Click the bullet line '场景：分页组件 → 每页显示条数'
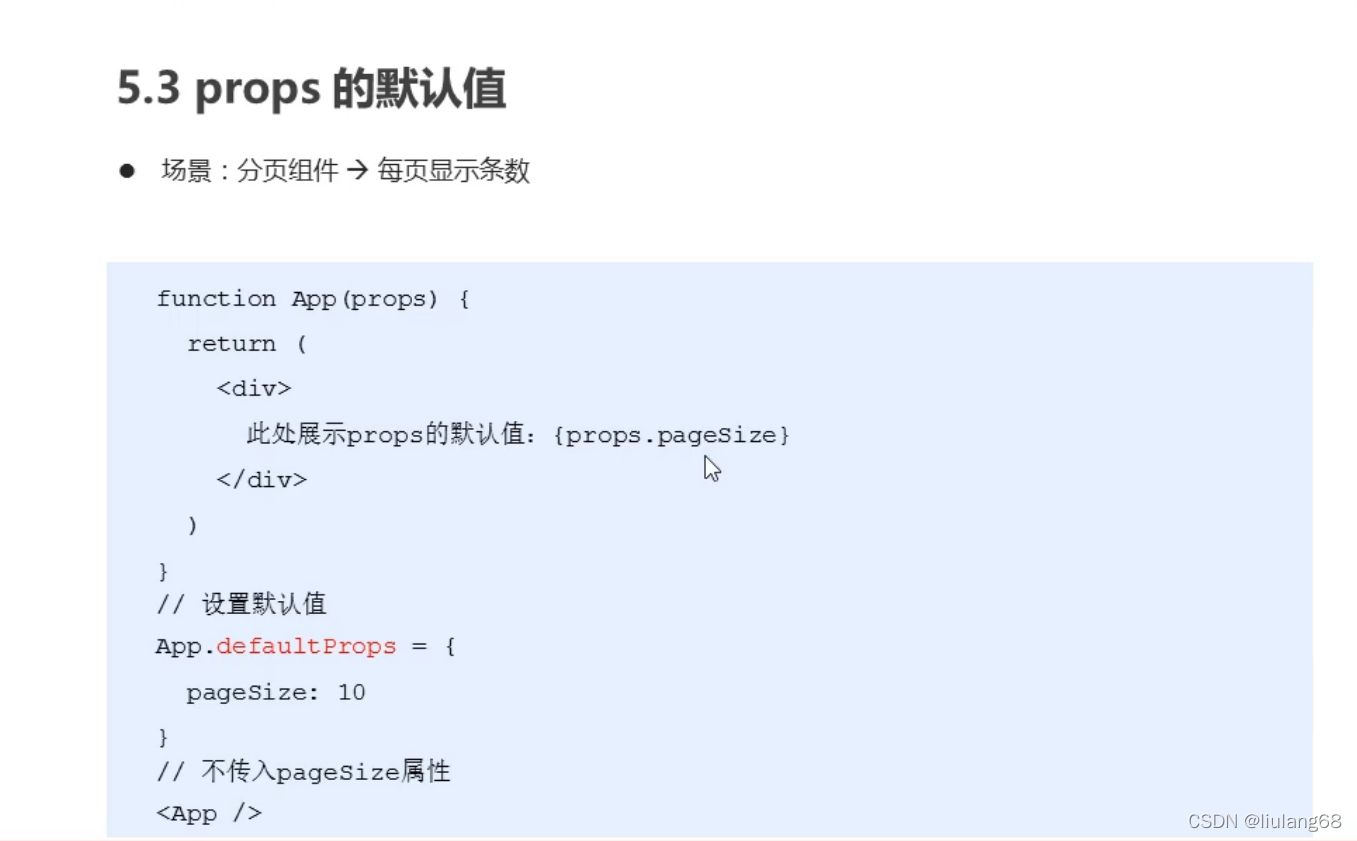The image size is (1357, 841). pyautogui.click(x=345, y=171)
